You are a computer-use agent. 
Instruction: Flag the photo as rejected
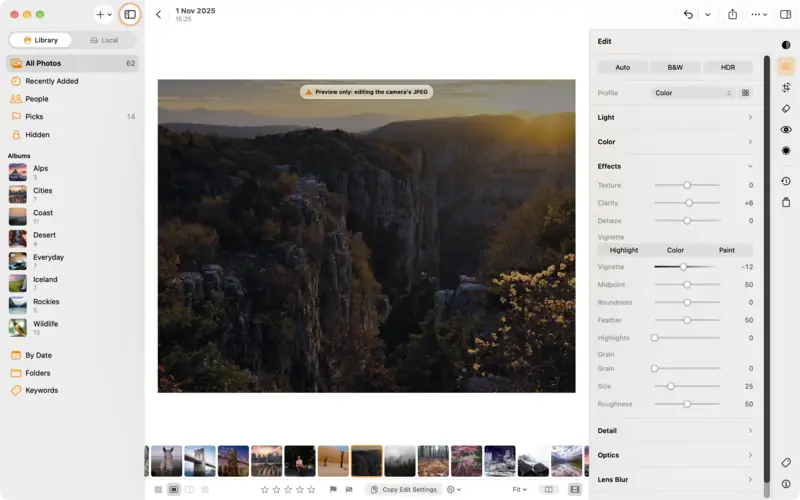[x=349, y=490]
